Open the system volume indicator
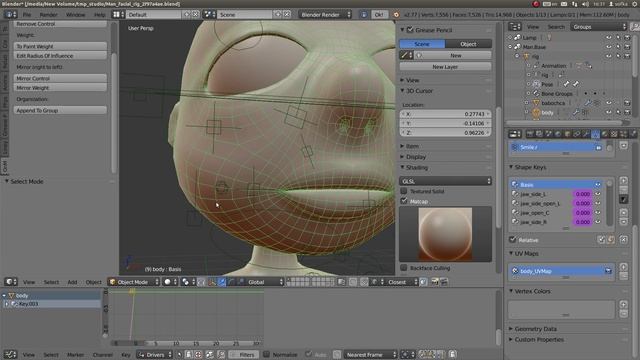 click(585, 4)
